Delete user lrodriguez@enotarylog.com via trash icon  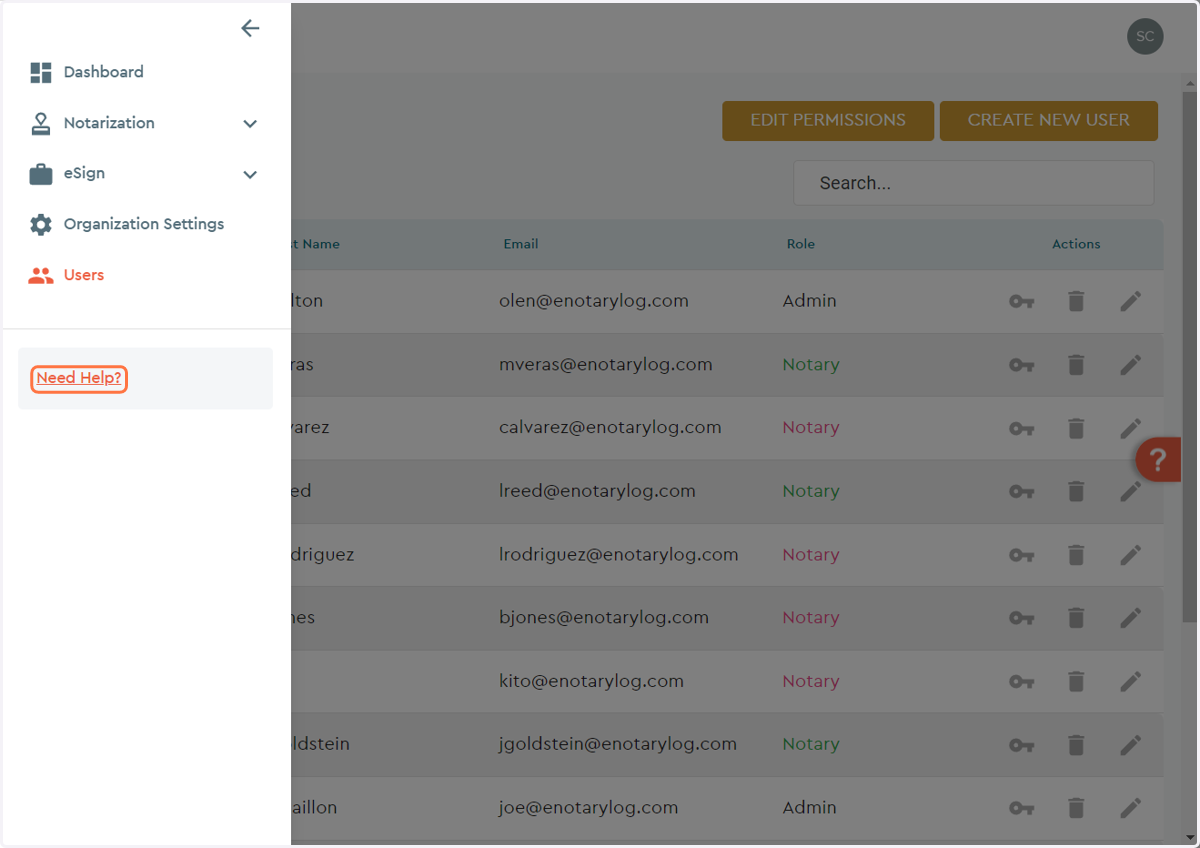1076,555
